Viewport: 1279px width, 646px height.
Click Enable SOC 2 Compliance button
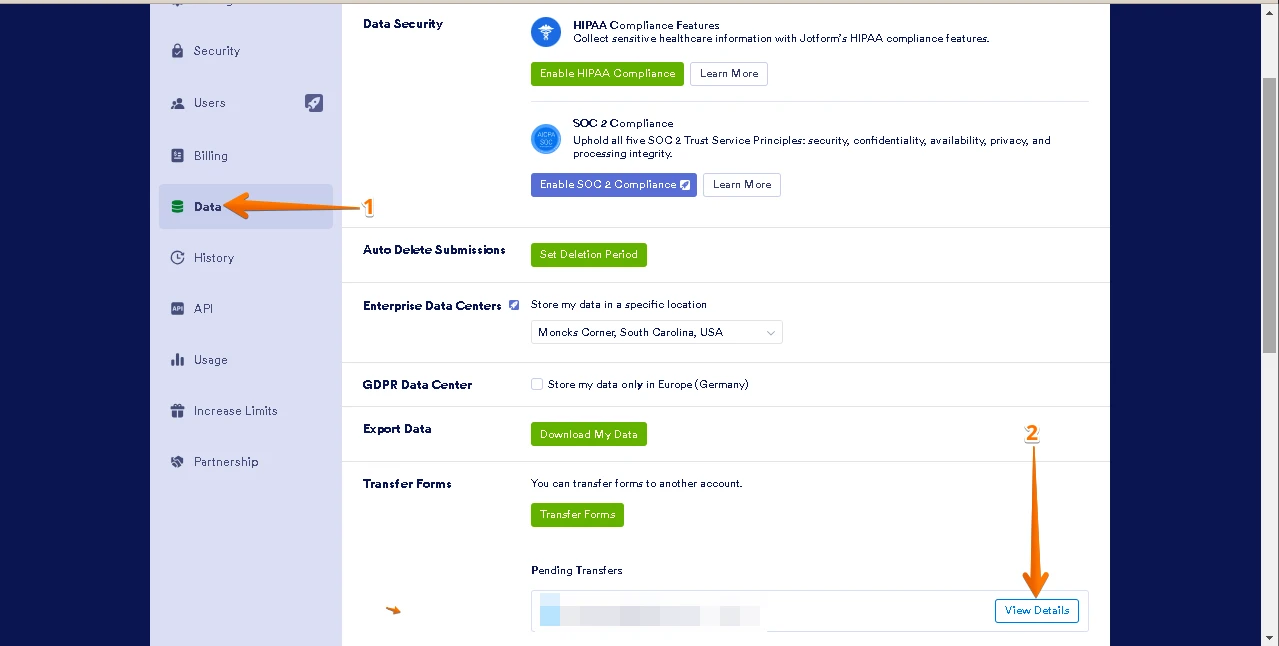coord(614,185)
